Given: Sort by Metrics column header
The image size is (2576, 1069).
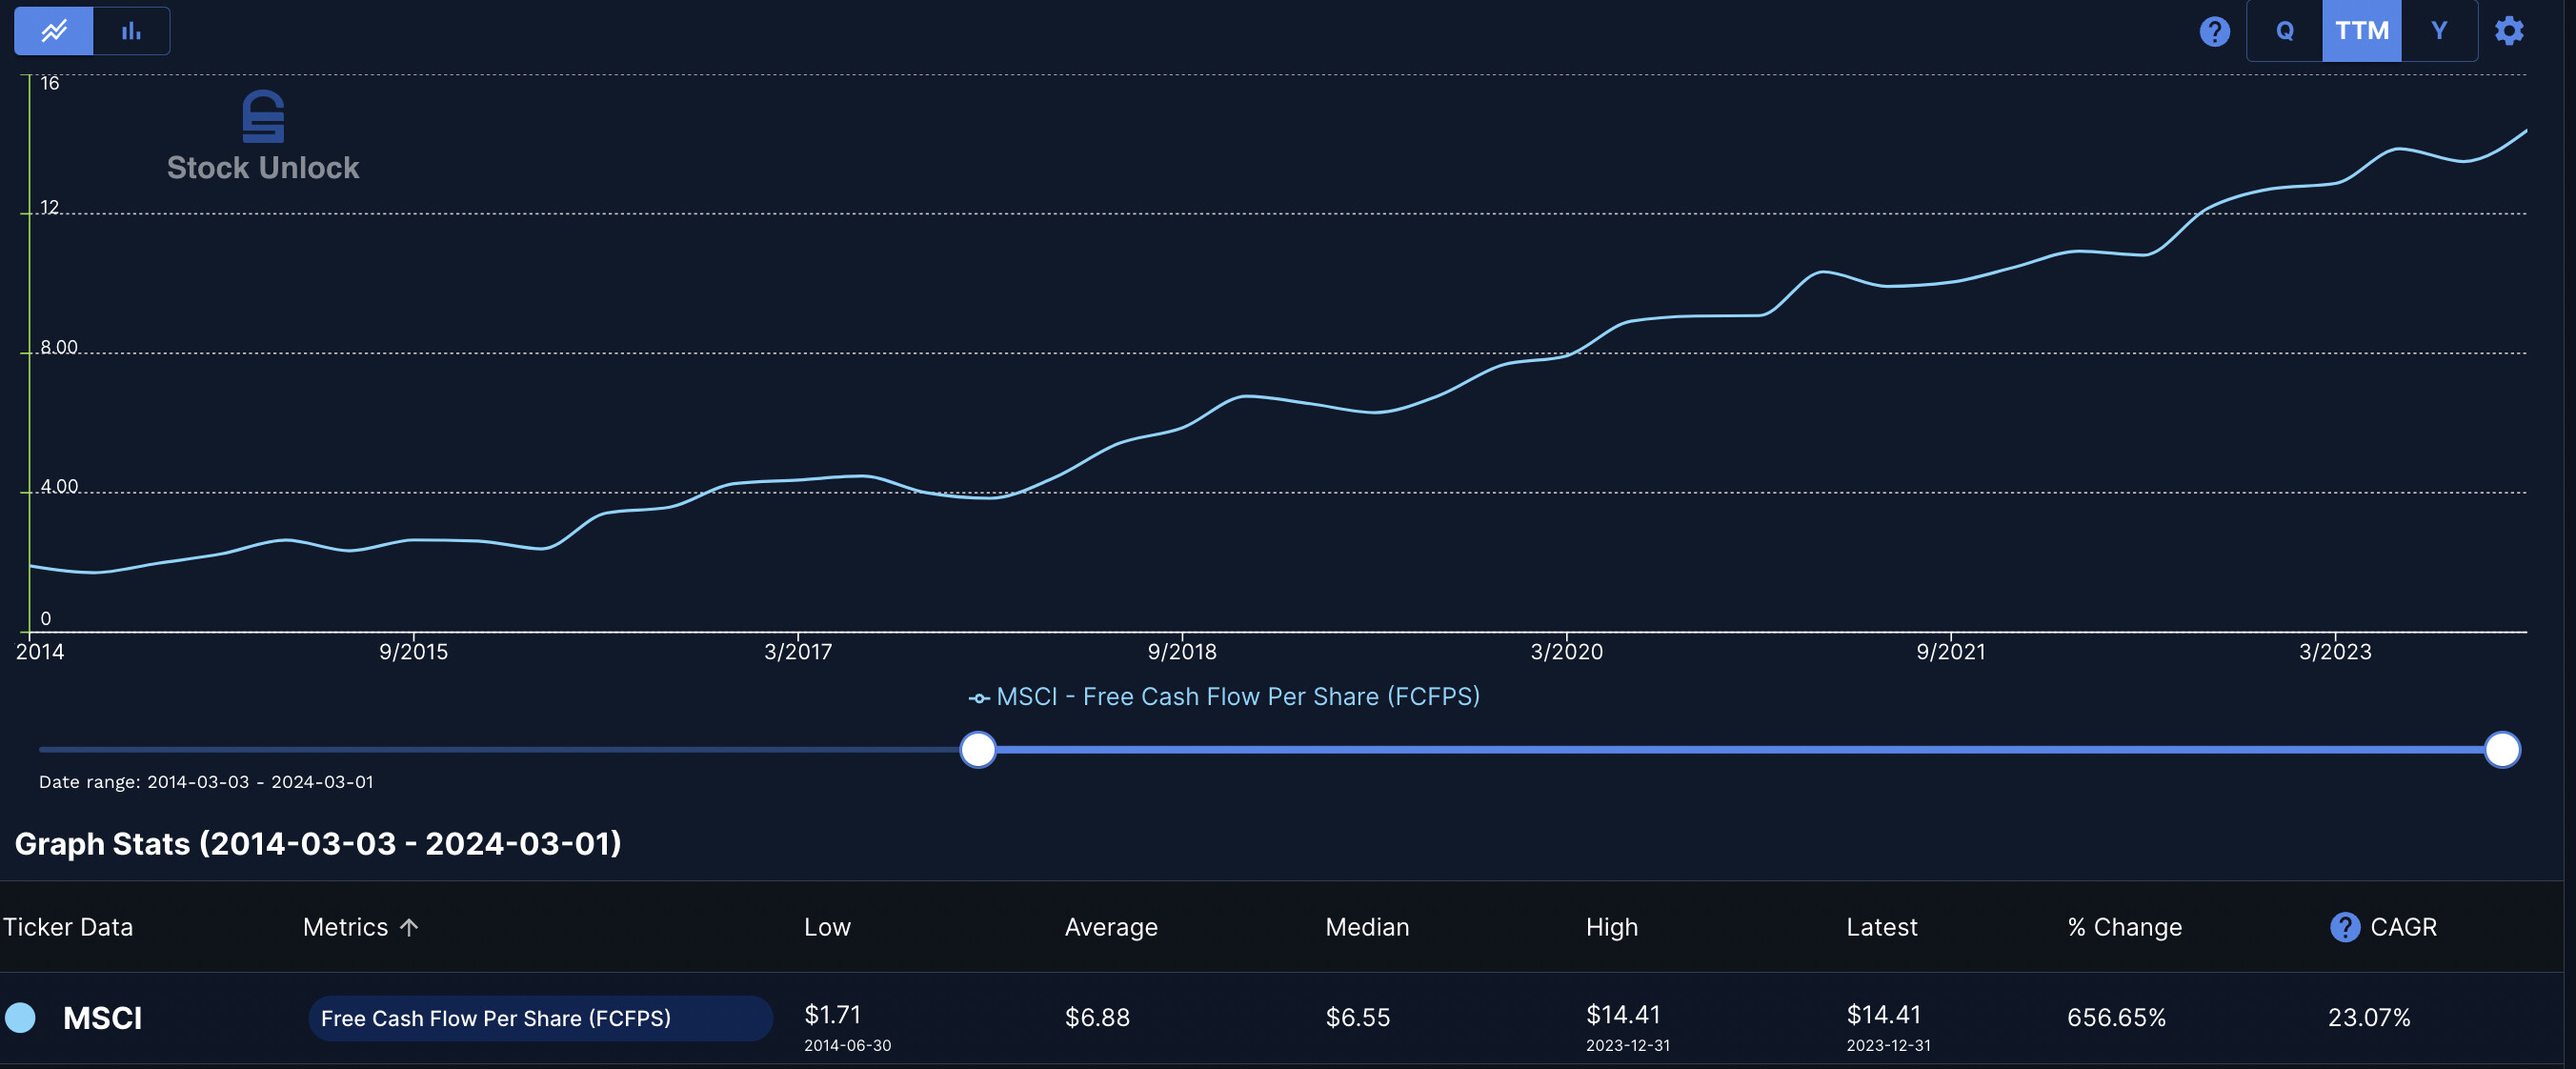Looking at the screenshot, I should (x=345, y=927).
